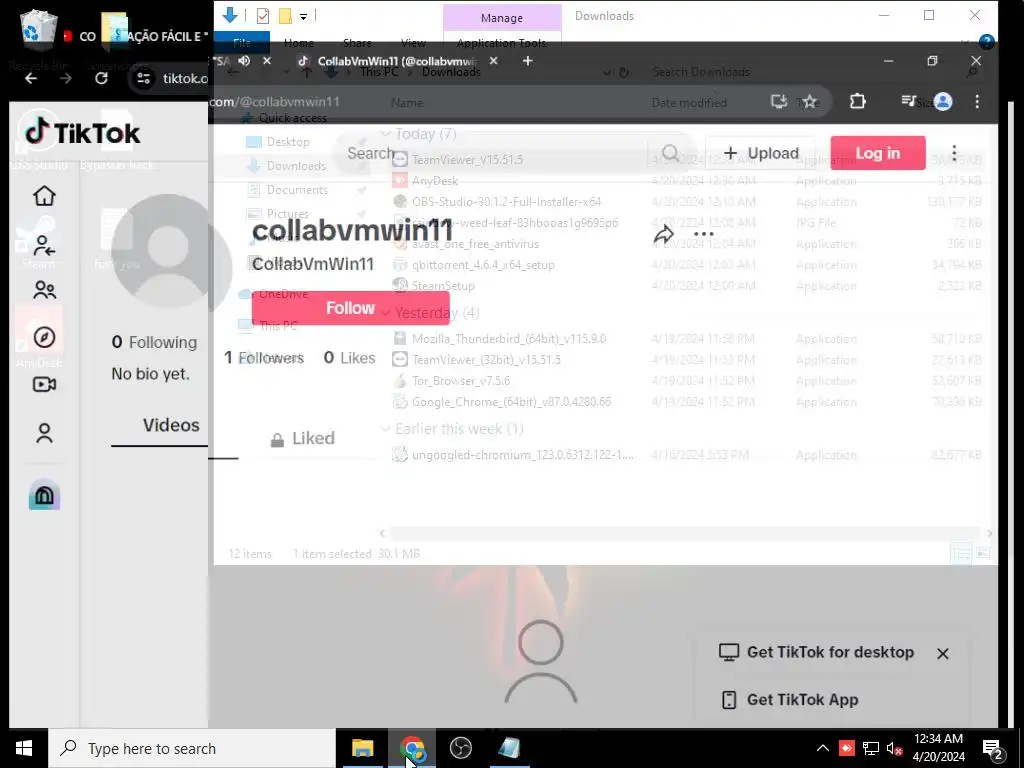Collapse the Yesterday (4) group
1024x768 pixels.
[385, 313]
